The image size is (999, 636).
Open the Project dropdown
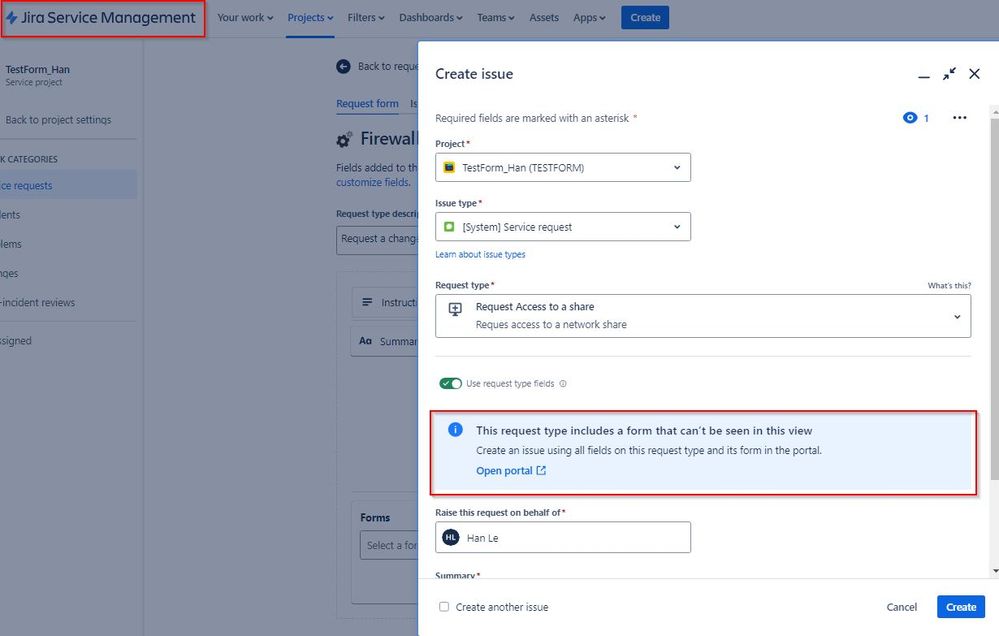coord(563,168)
